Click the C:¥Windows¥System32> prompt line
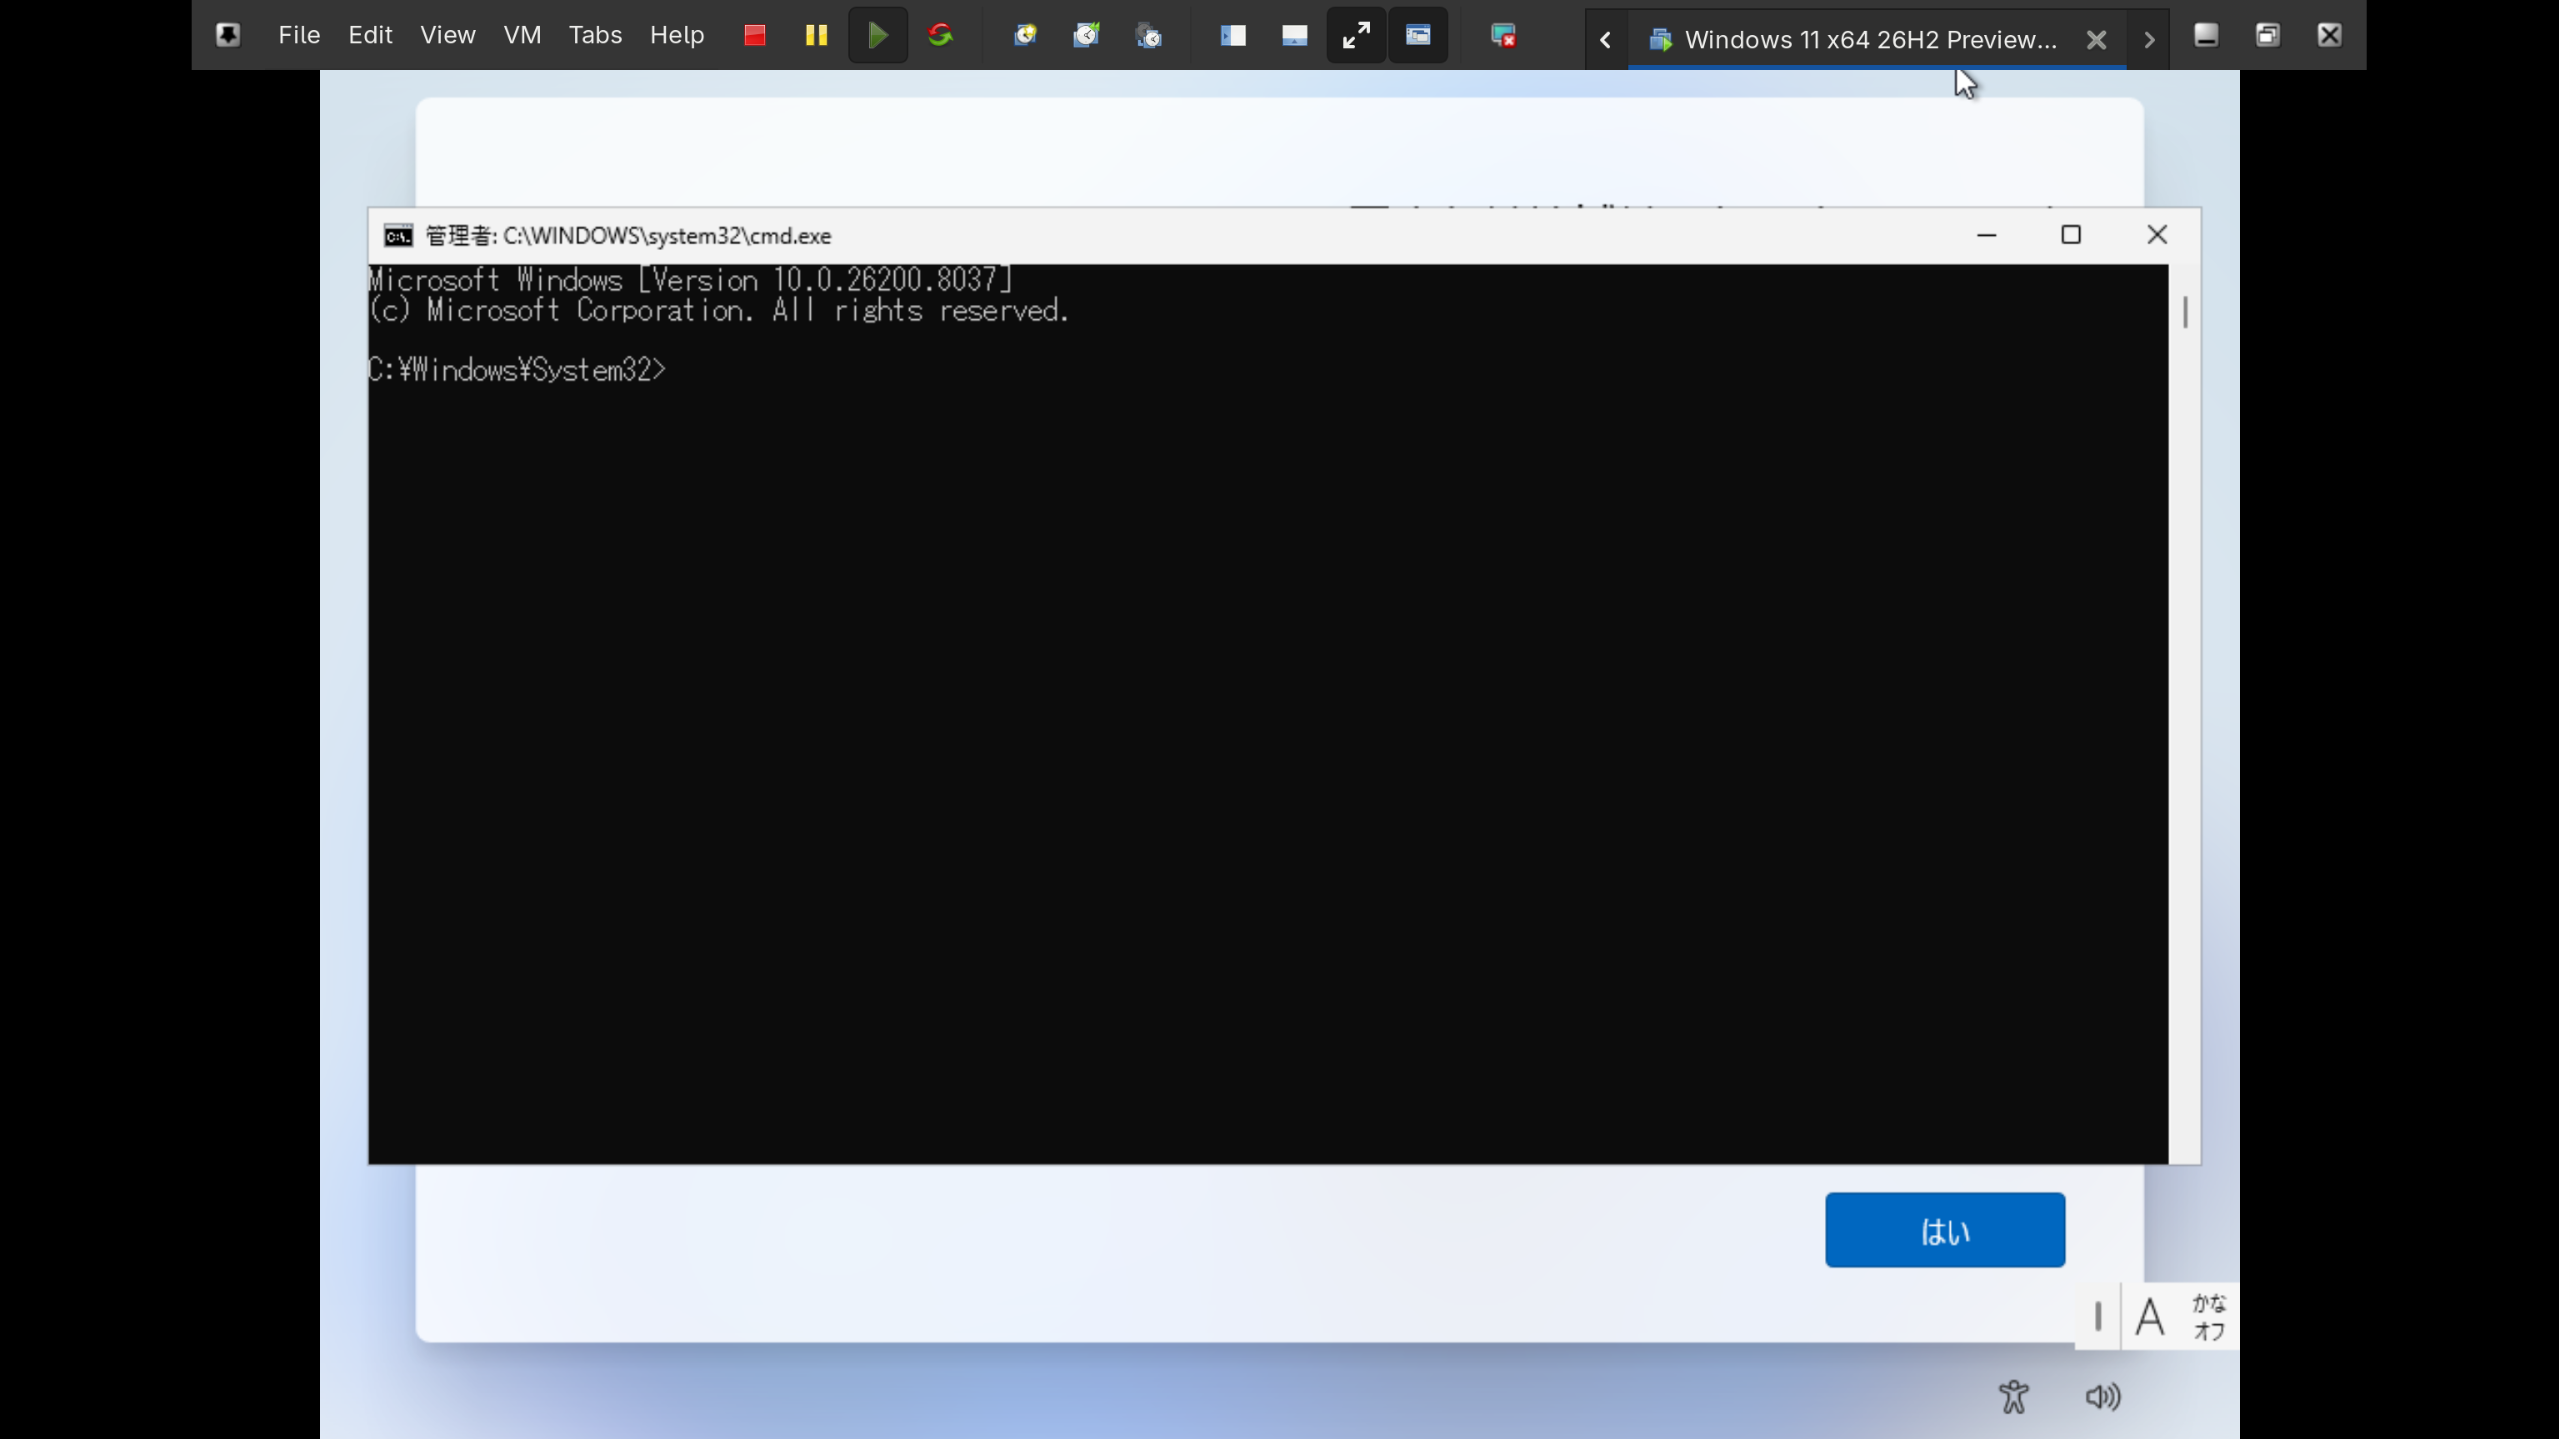Viewport: 2559px width, 1439px height. click(517, 370)
